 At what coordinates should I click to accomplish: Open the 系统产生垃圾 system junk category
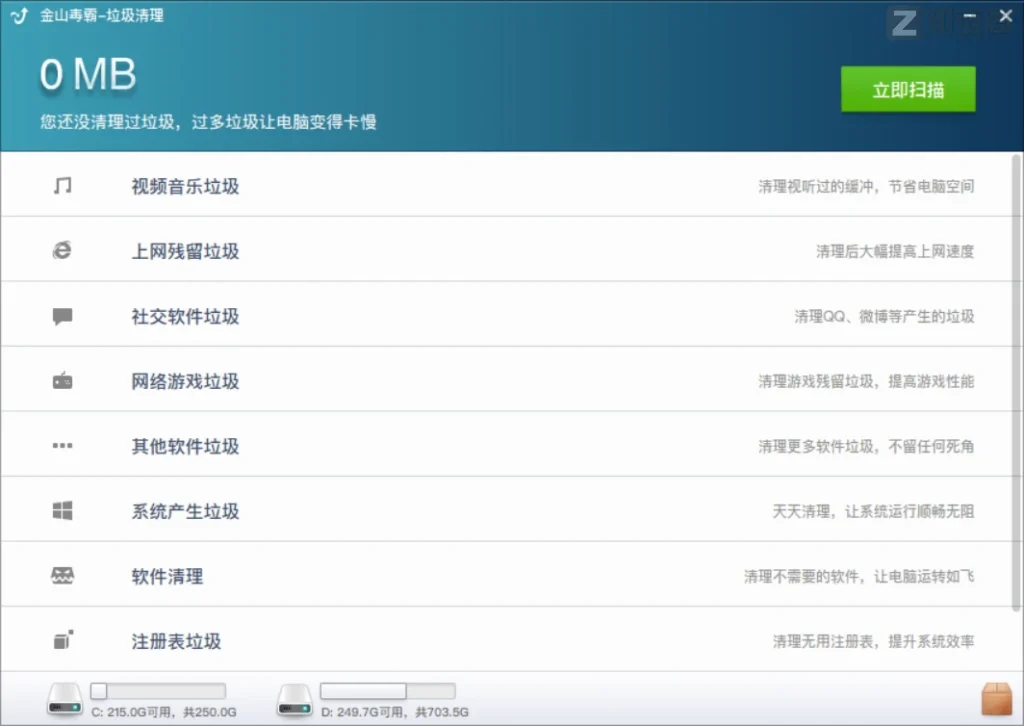pos(184,510)
